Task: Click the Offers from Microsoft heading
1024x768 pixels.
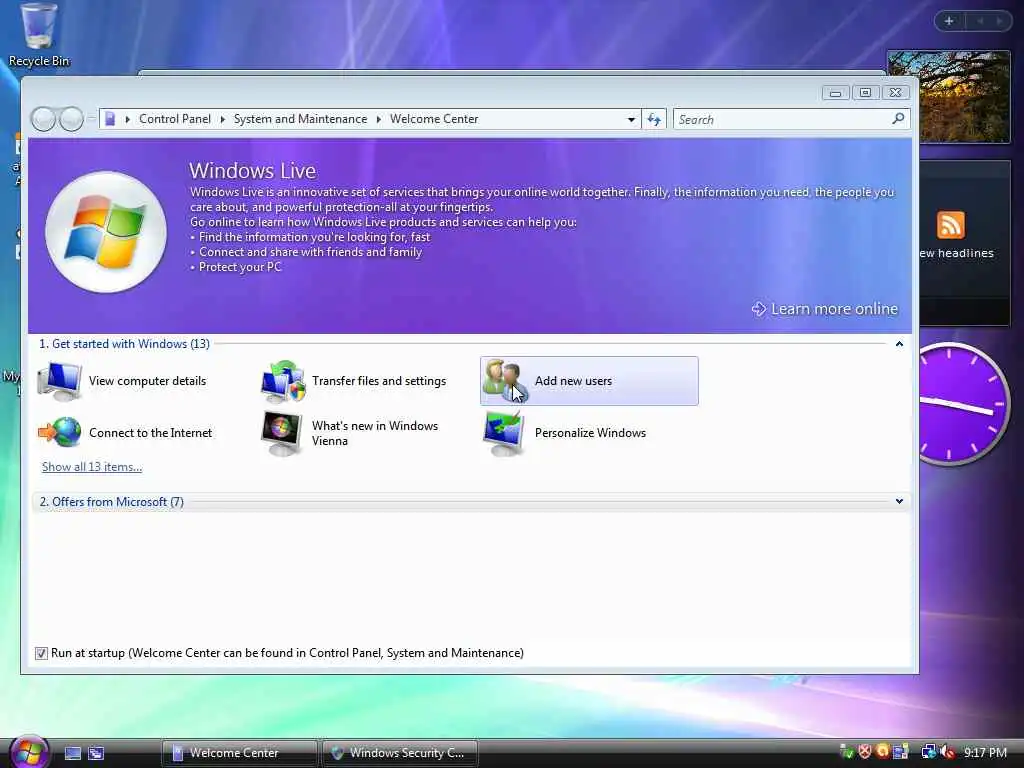Action: click(111, 502)
